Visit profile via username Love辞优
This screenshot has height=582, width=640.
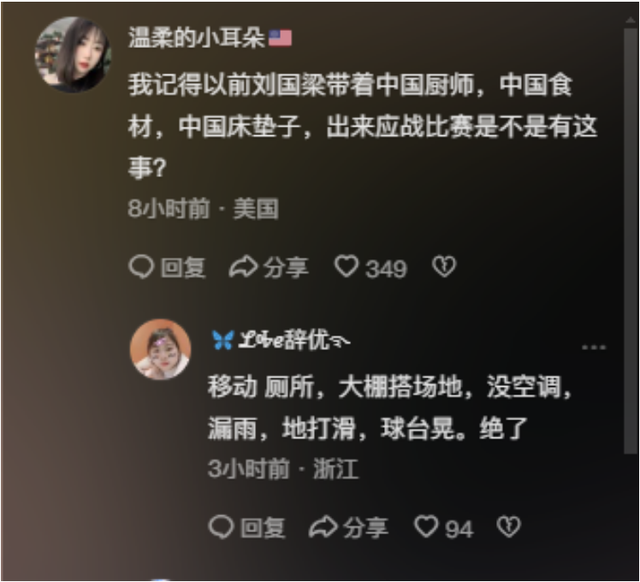pyautogui.click(x=281, y=340)
